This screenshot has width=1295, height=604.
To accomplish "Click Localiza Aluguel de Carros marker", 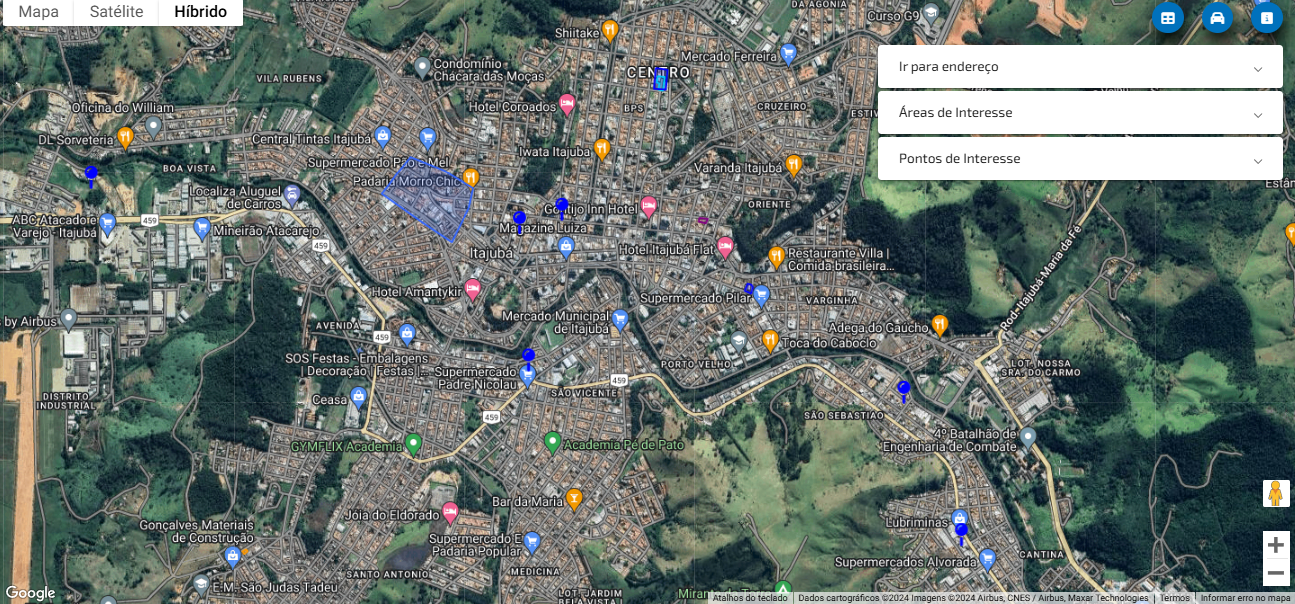I will 292,194.
